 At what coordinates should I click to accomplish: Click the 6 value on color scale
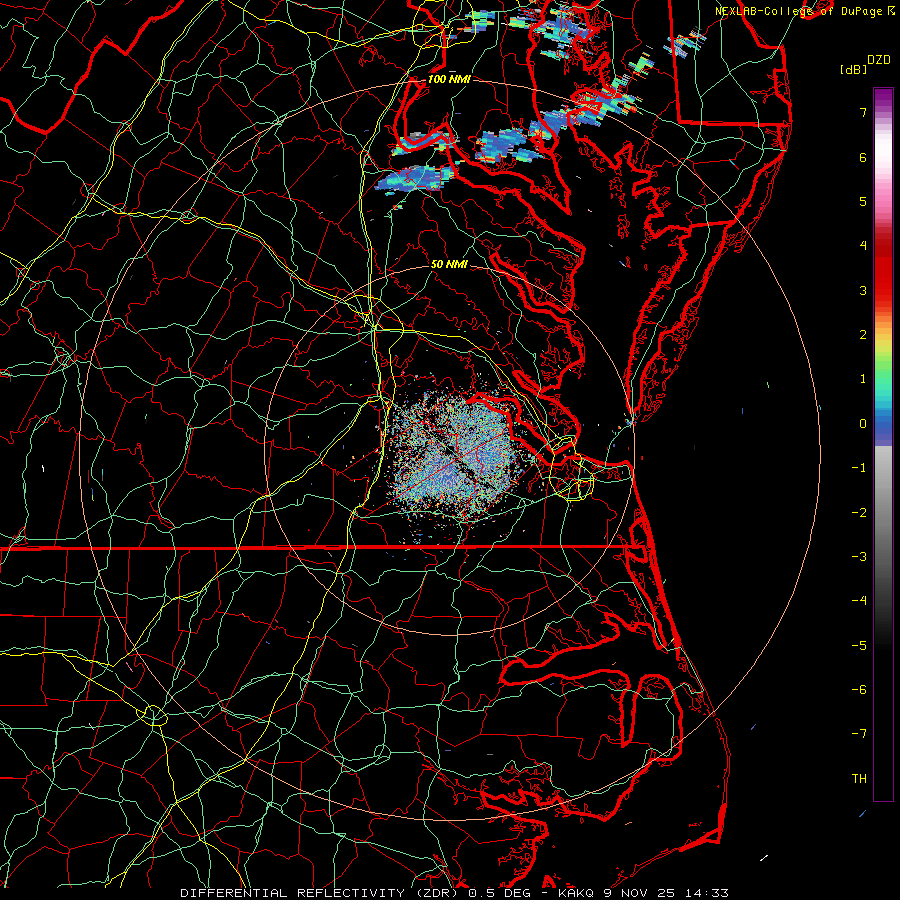click(863, 157)
